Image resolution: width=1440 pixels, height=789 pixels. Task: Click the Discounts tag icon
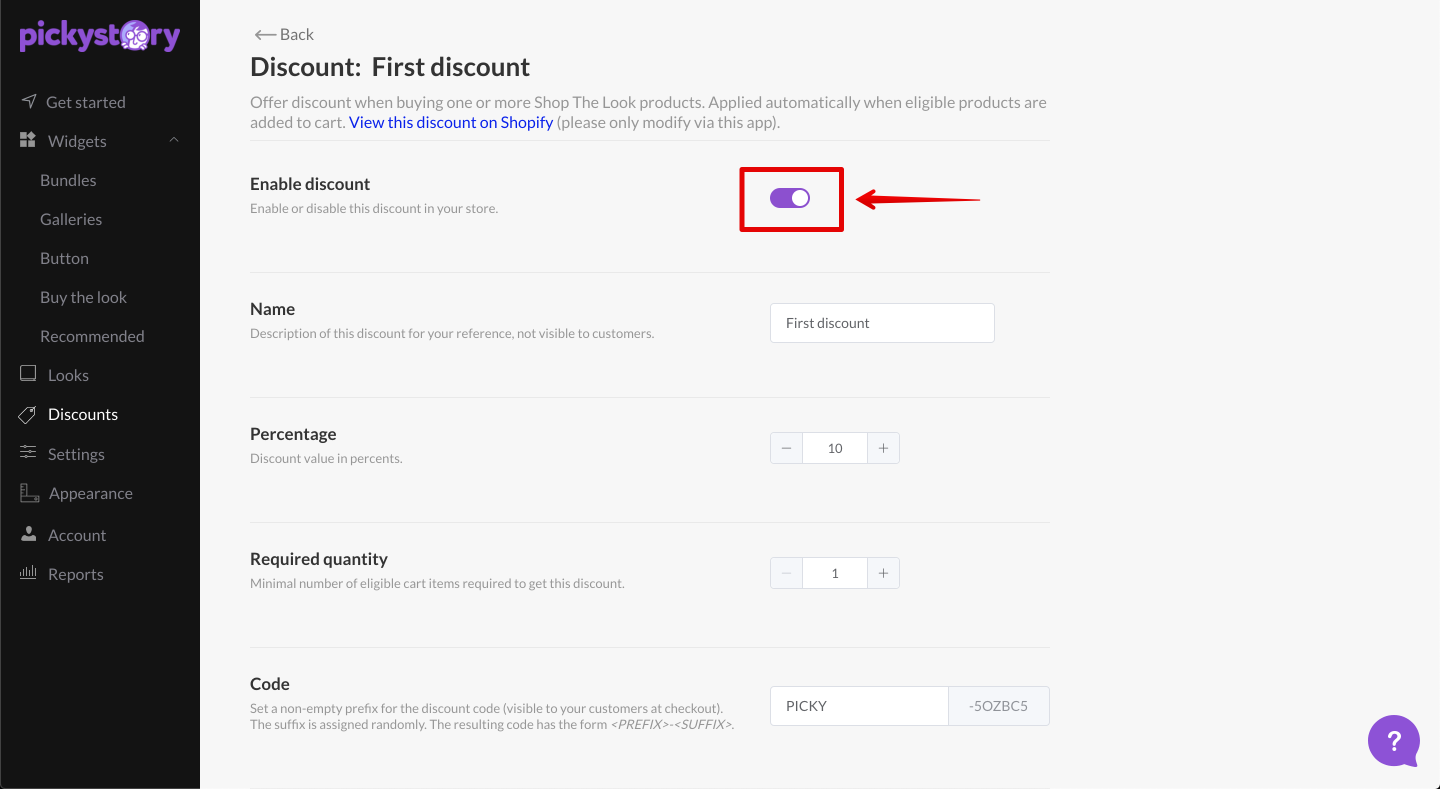click(28, 414)
